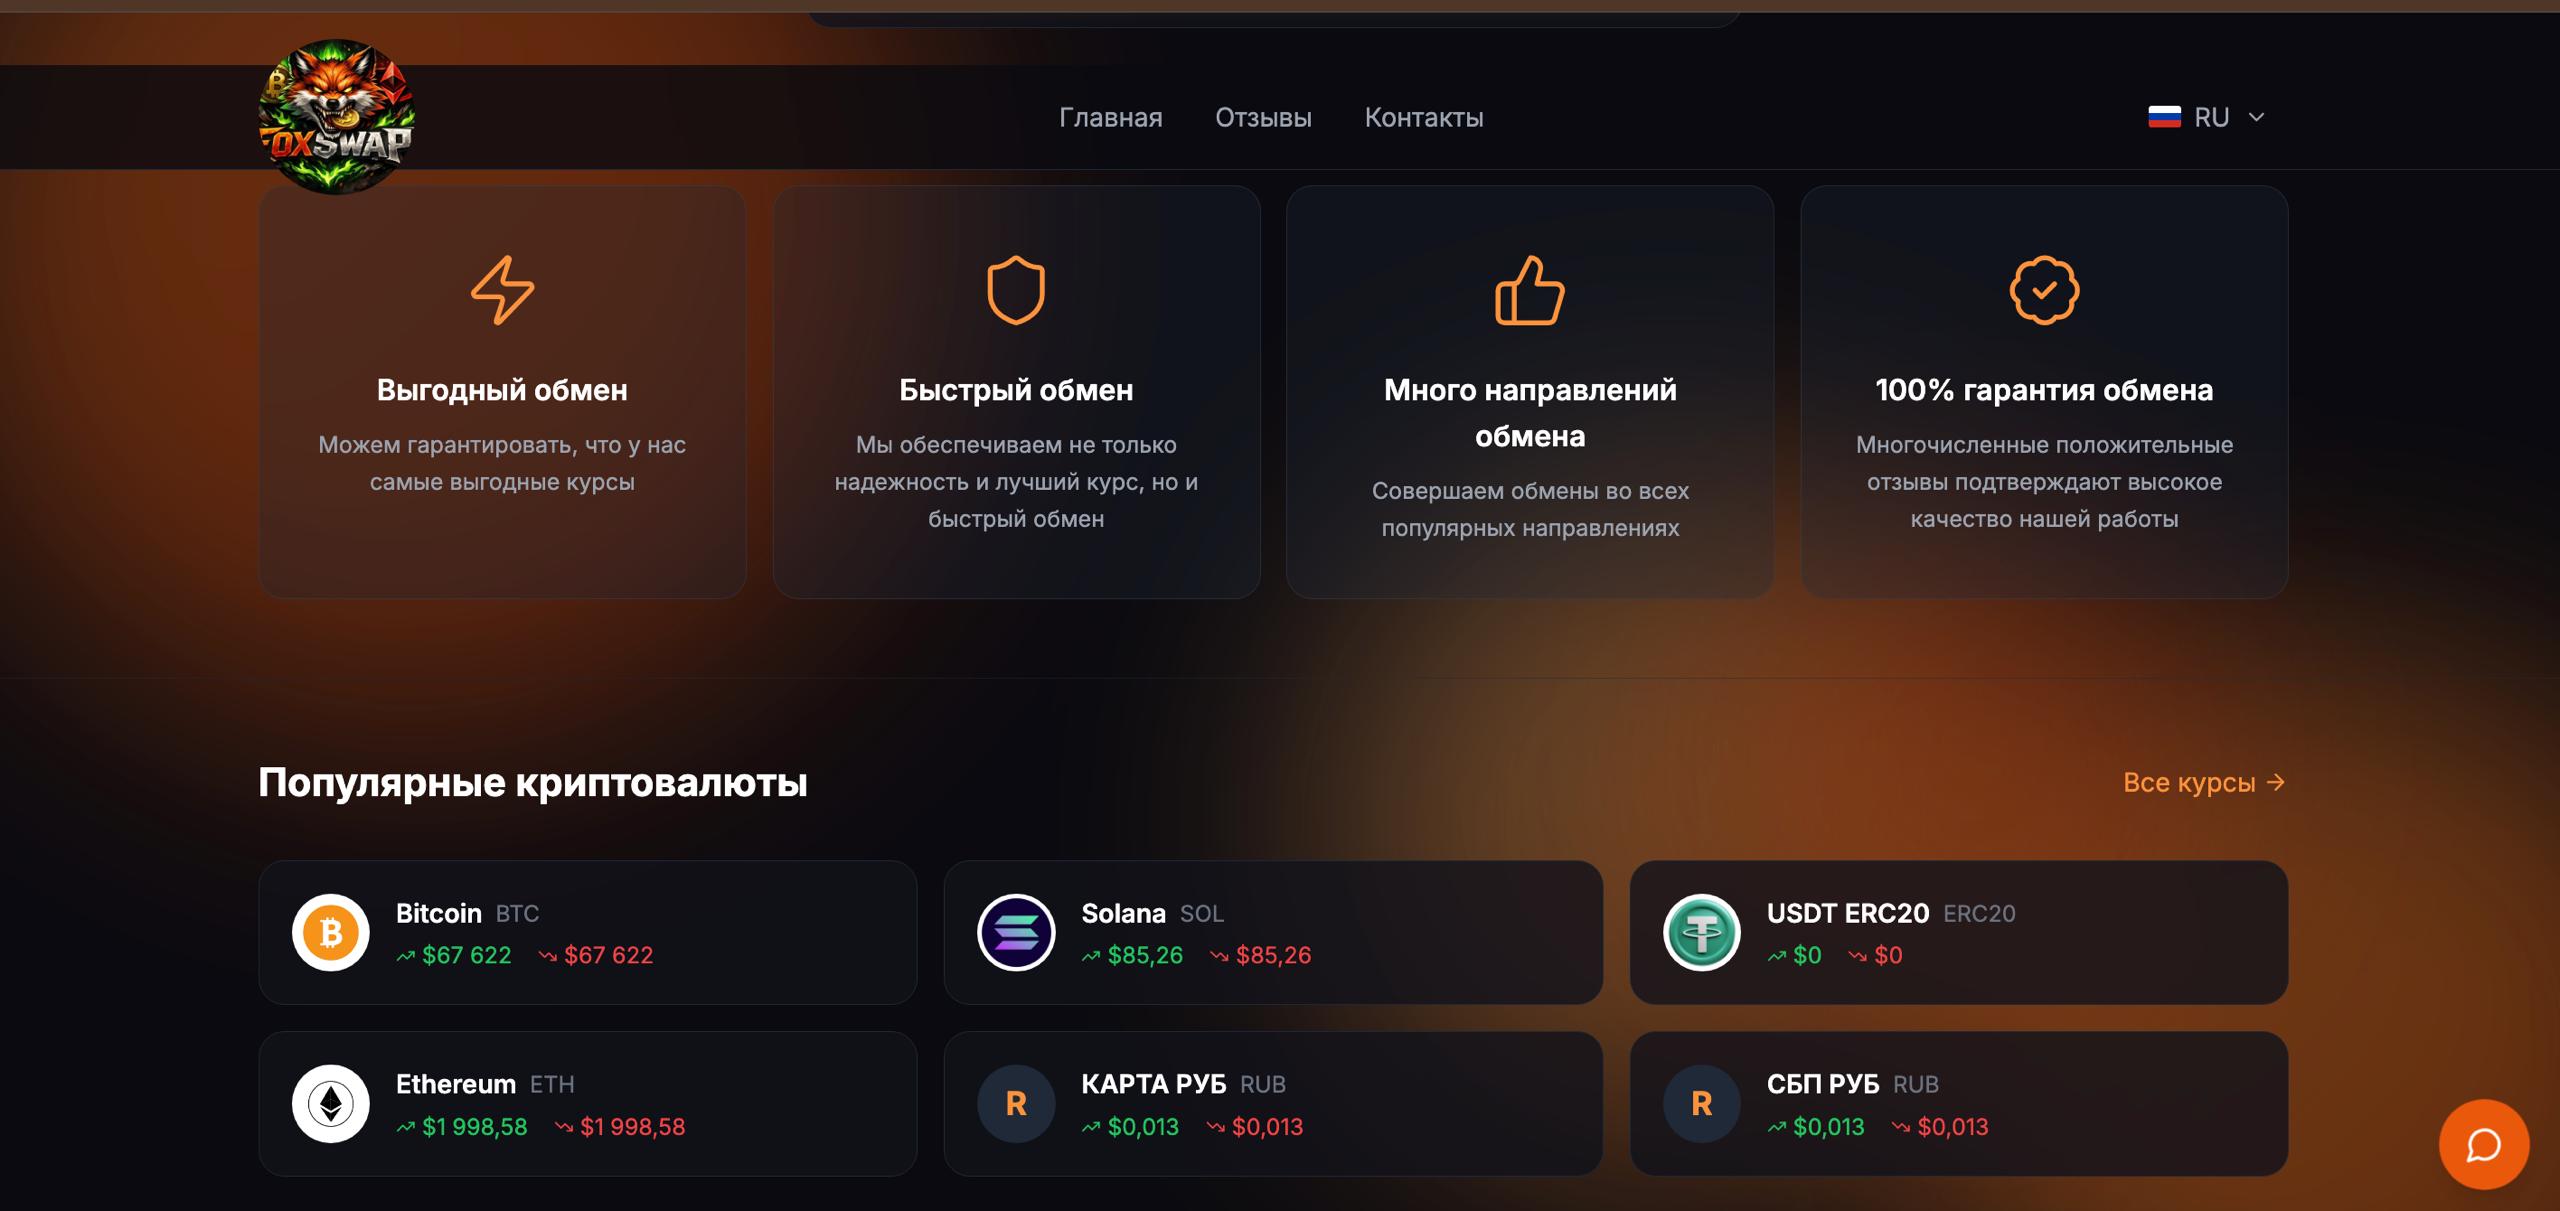Screen dimensions: 2560x1211
Task: Select the Главная navigation link
Action: pyautogui.click(x=1110, y=117)
